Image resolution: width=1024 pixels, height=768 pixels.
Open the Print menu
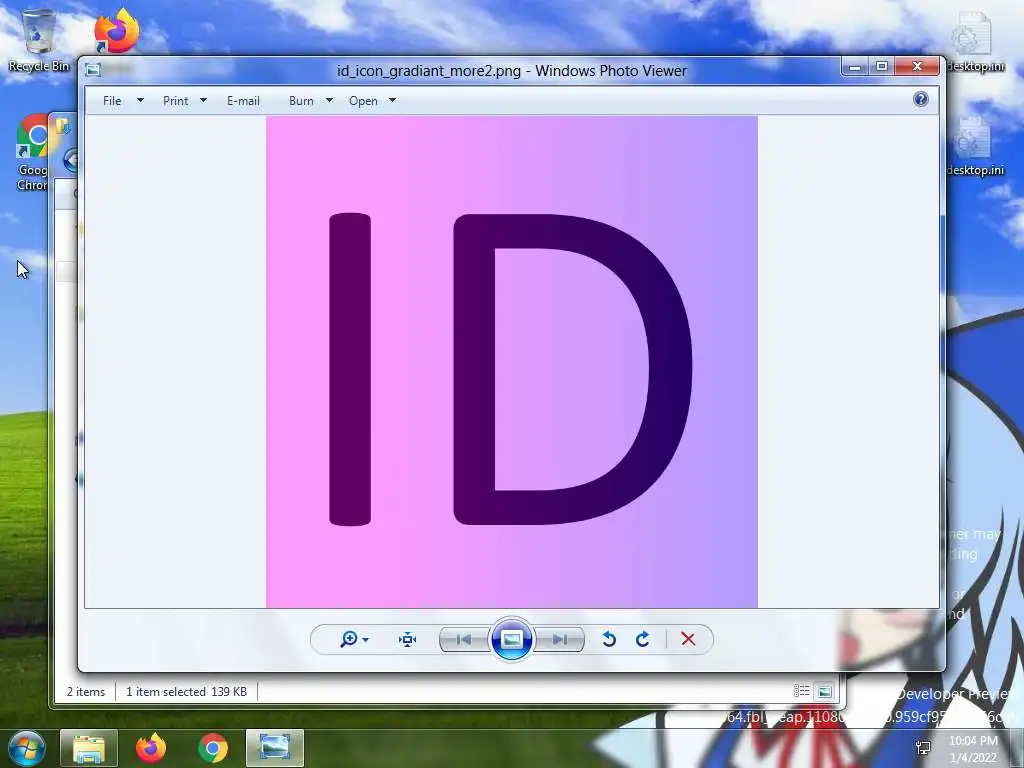tap(176, 101)
